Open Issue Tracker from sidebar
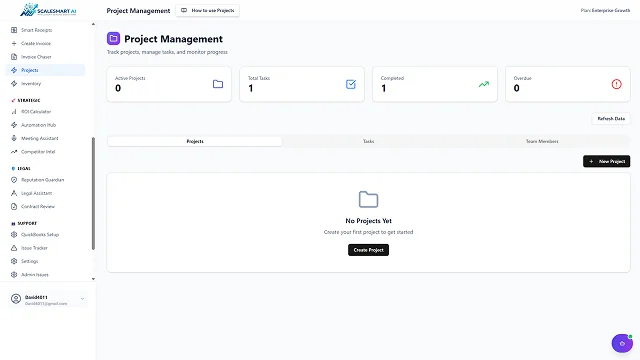The height and width of the screenshot is (360, 640). coord(45,248)
